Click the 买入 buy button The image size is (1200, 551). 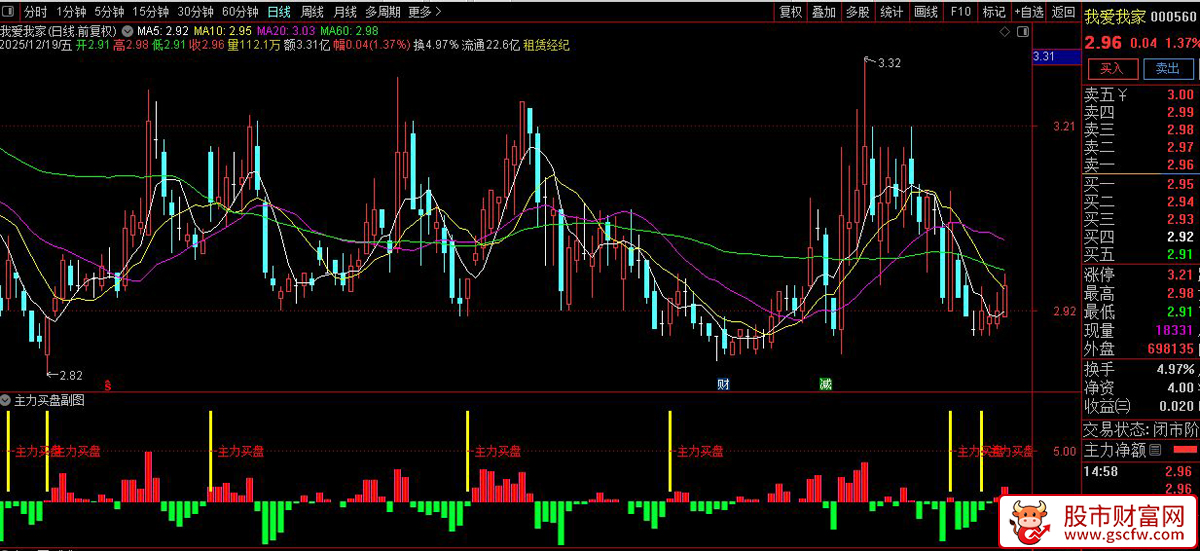coord(1112,69)
